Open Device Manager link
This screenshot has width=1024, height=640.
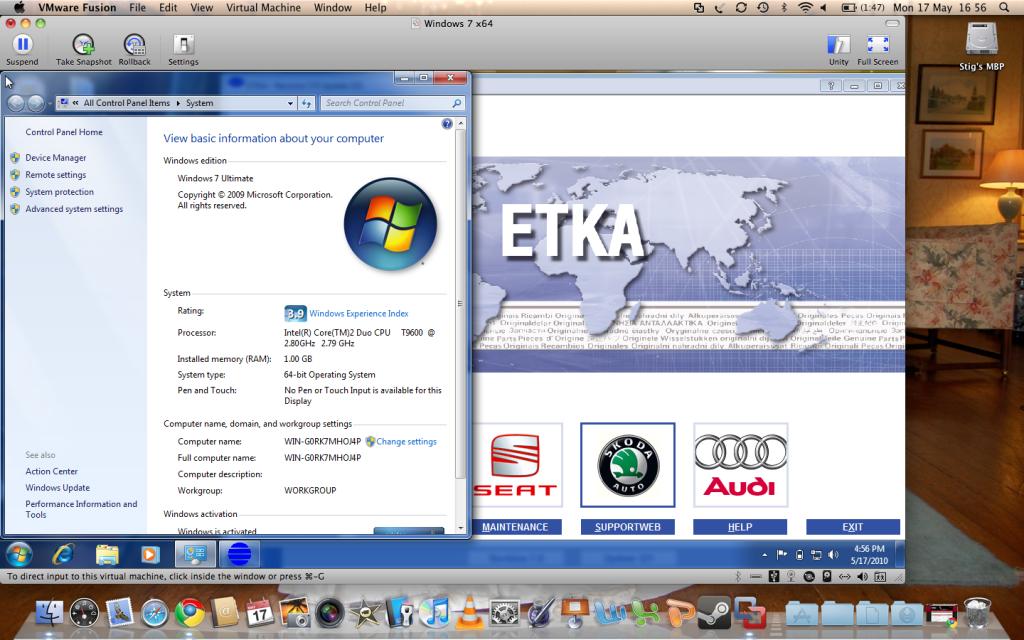click(56, 157)
